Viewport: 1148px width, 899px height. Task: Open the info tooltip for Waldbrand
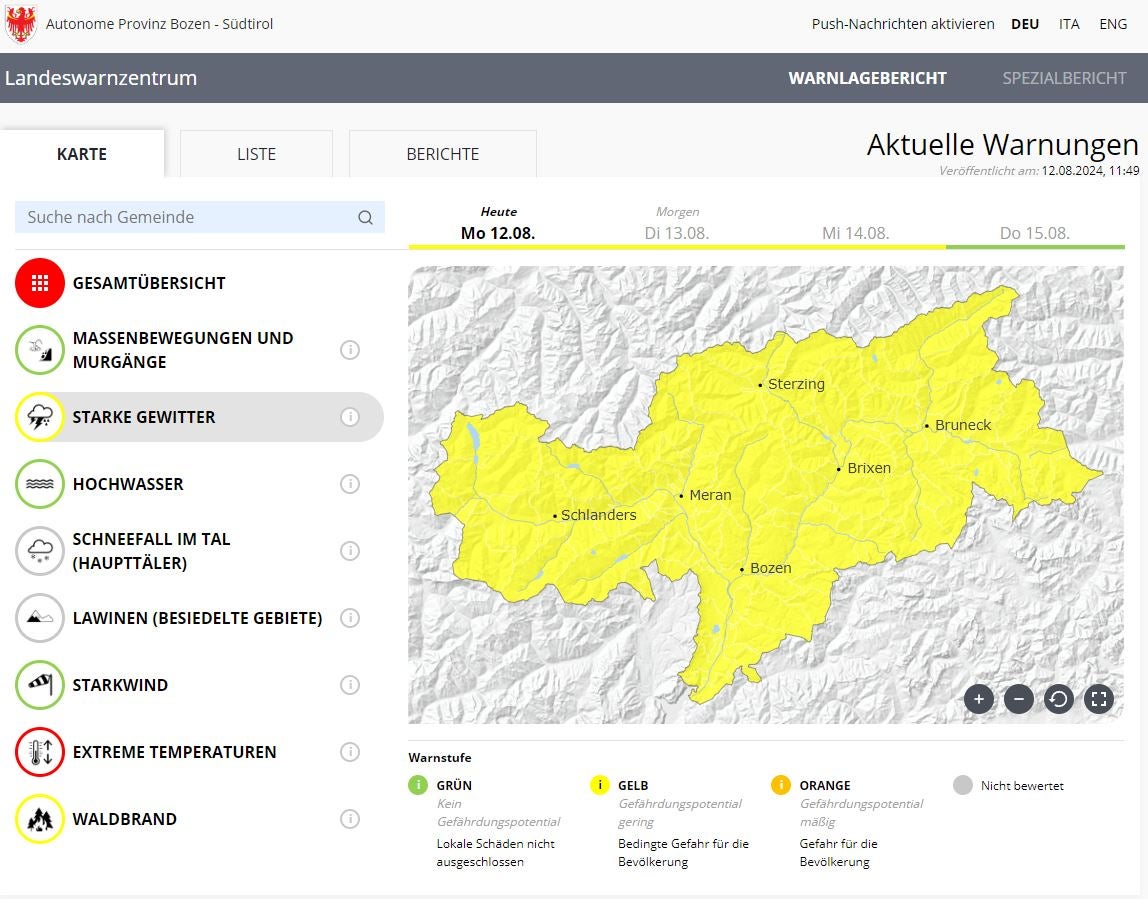tap(349, 819)
